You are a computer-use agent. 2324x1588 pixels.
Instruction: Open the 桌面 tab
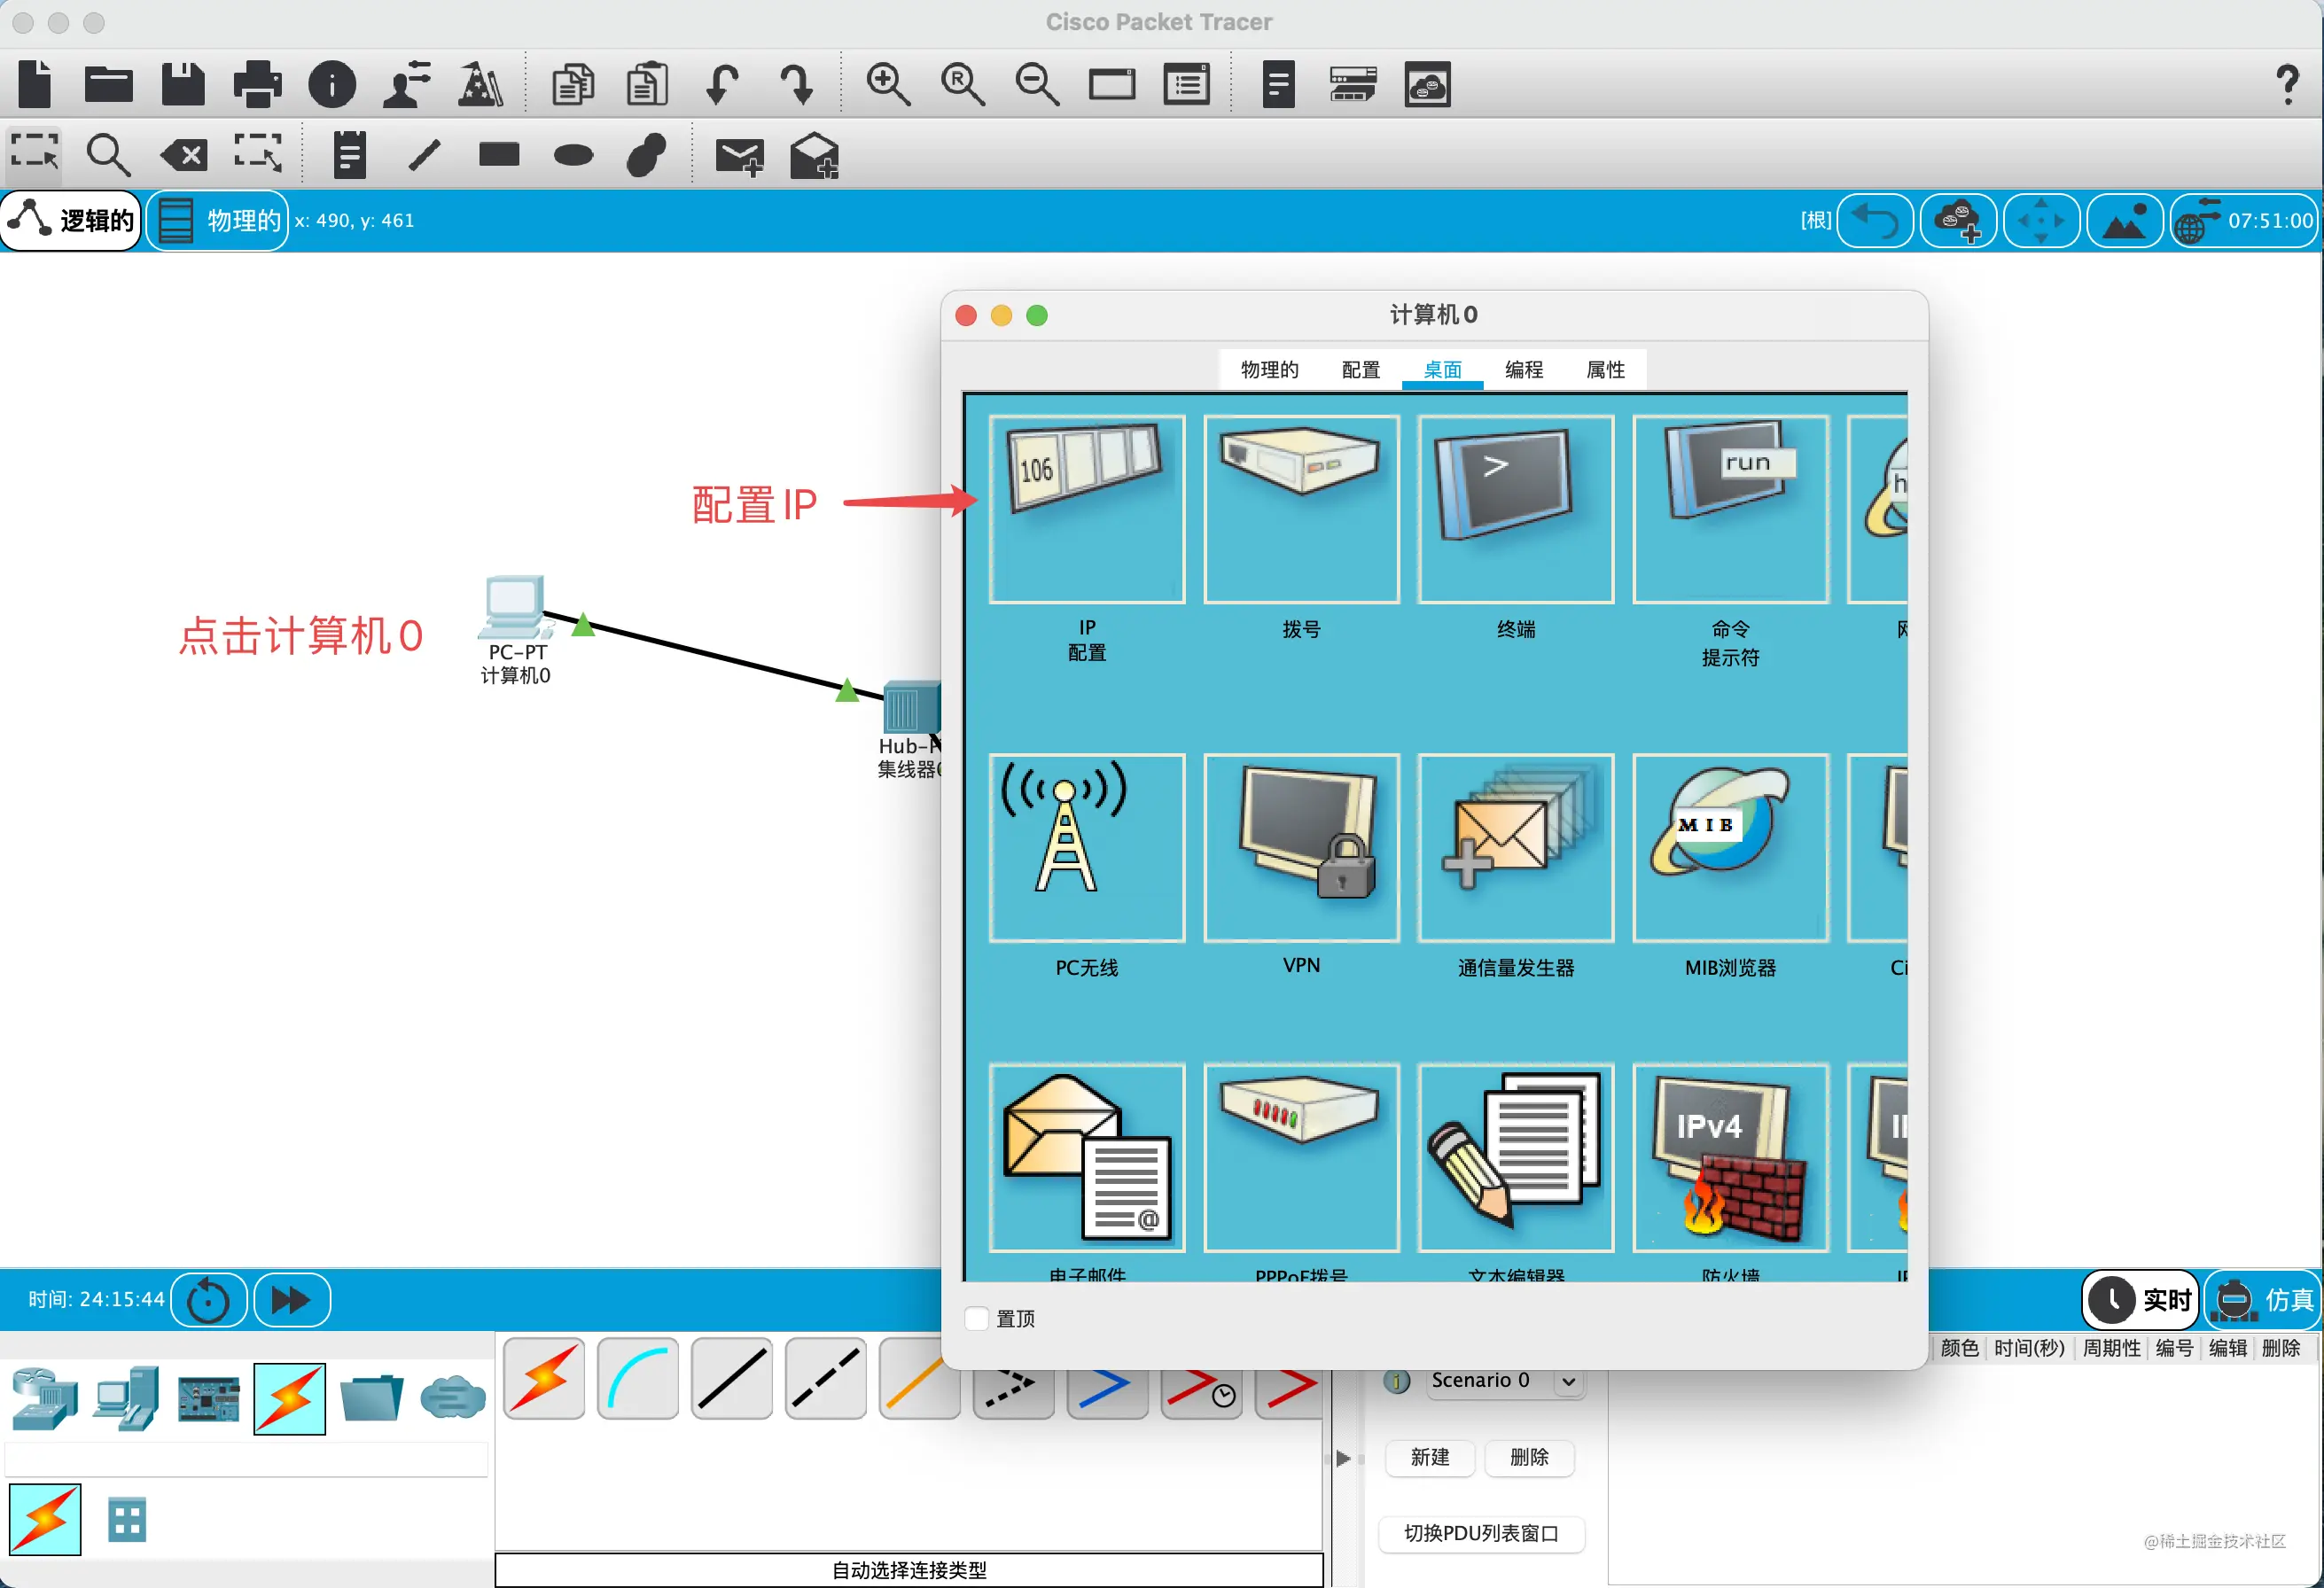(1442, 369)
